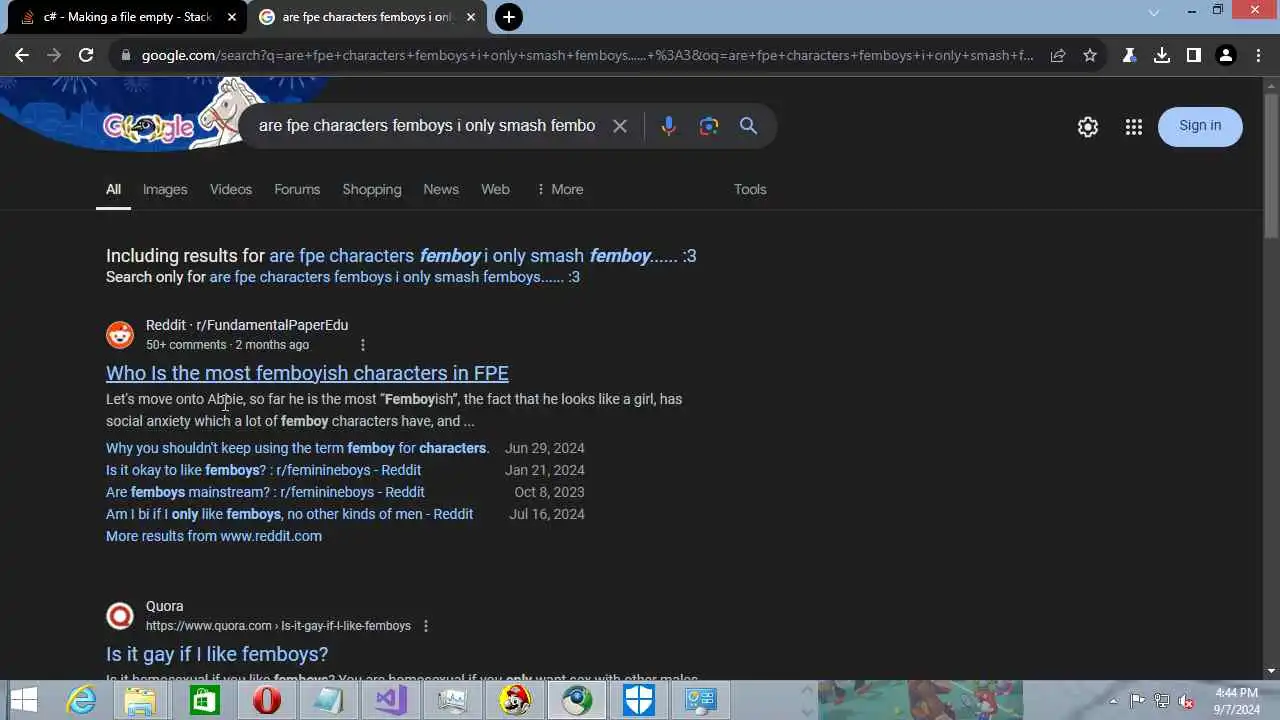Start voice search with the microphone icon
The width and height of the screenshot is (1280, 720).
[669, 126]
